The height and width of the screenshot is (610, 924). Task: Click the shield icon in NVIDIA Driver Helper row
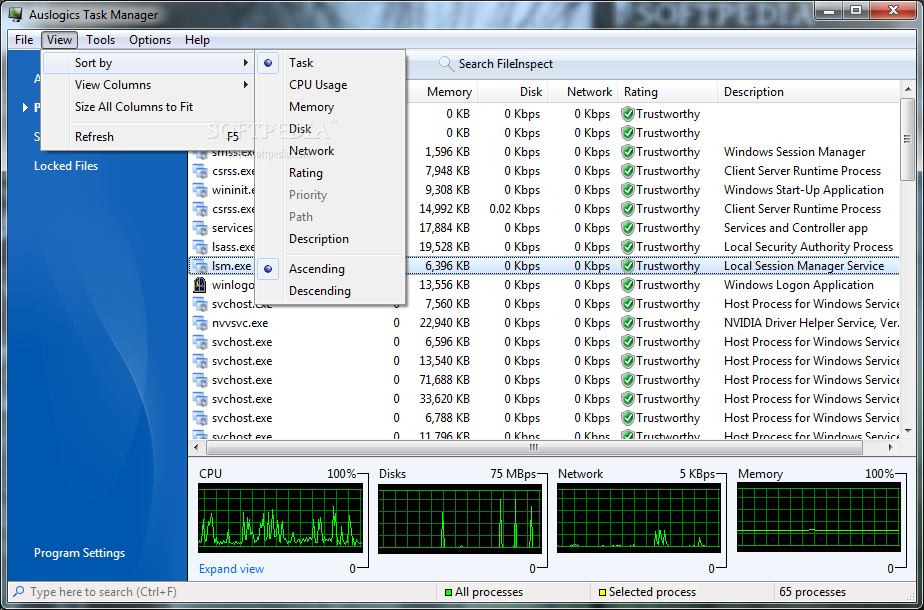(x=628, y=323)
